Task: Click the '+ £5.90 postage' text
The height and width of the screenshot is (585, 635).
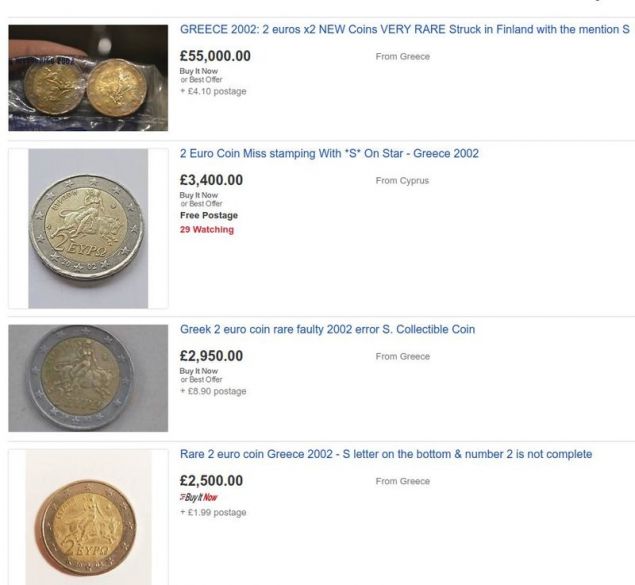Action: 212,391
